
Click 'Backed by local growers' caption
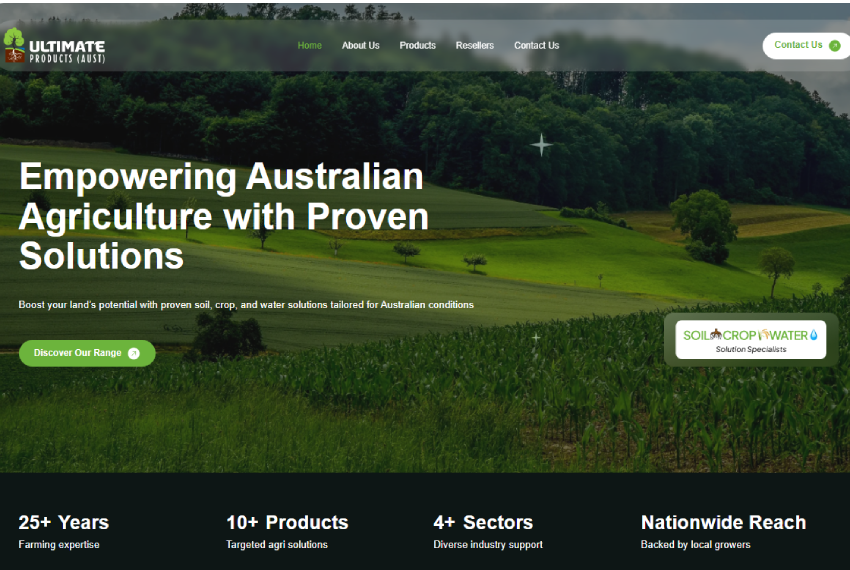point(696,545)
